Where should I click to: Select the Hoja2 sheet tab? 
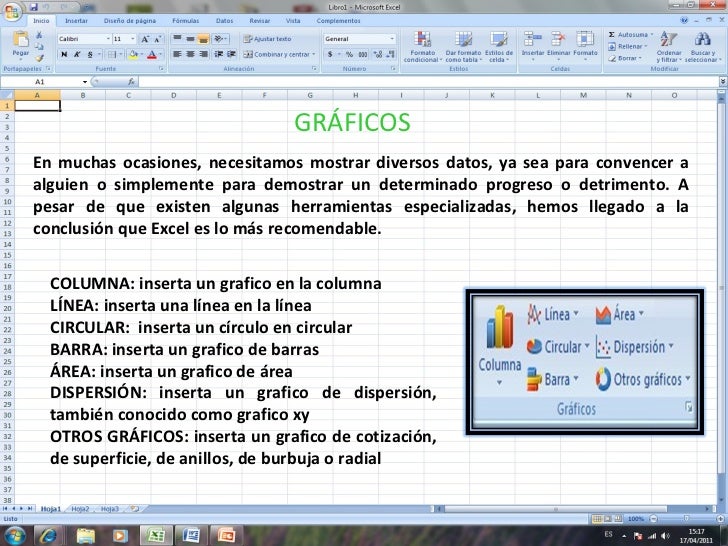coord(80,509)
